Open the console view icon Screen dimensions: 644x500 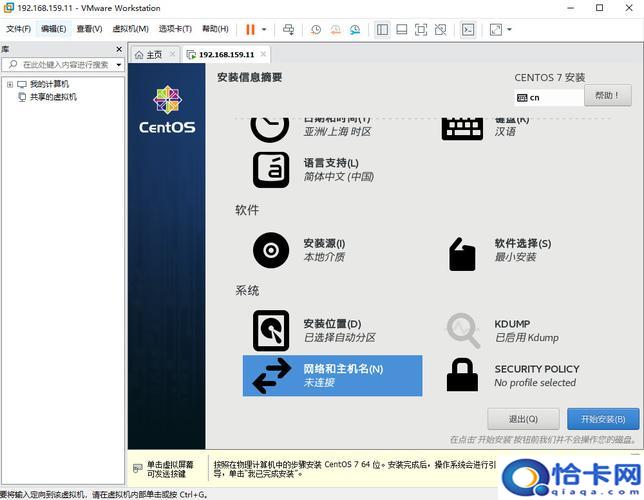coord(468,30)
